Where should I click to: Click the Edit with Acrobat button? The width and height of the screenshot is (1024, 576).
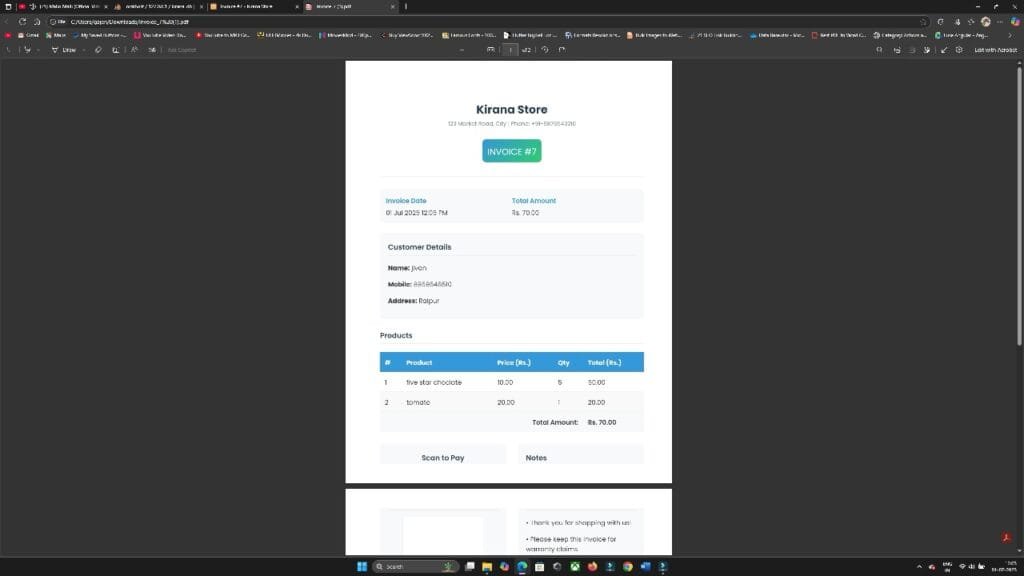pyautogui.click(x=996, y=49)
